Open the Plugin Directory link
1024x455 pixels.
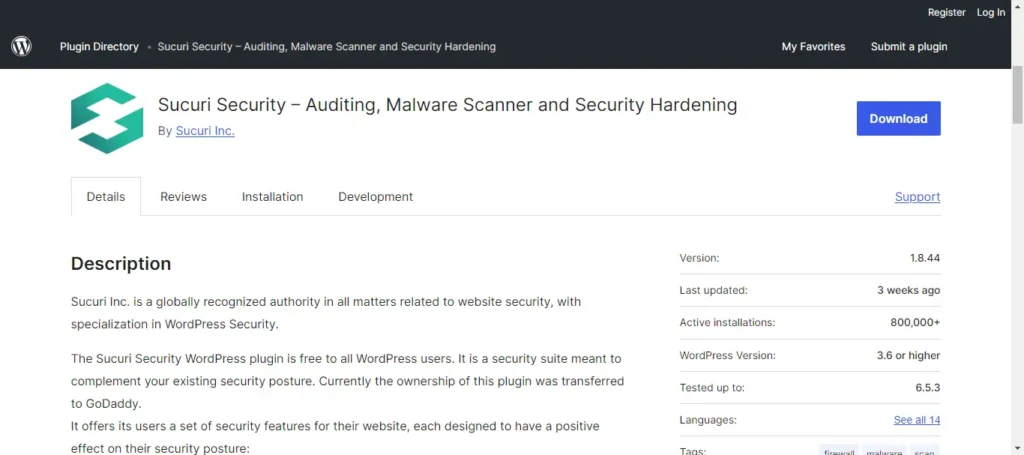(x=99, y=46)
